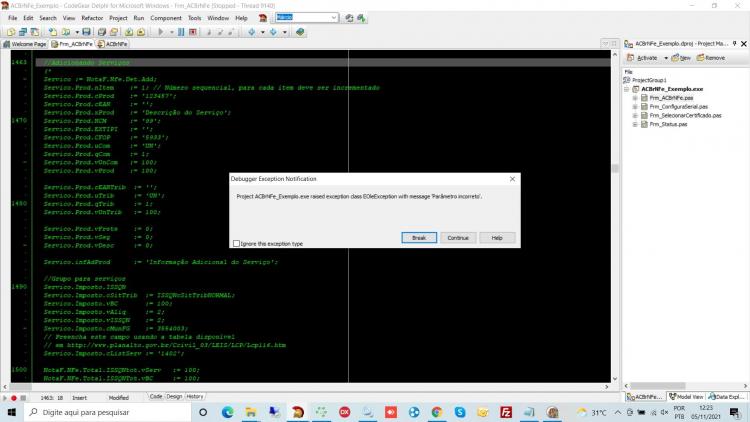Open the File menu
Image resolution: width=750 pixels, height=422 pixels.
(x=13, y=18)
